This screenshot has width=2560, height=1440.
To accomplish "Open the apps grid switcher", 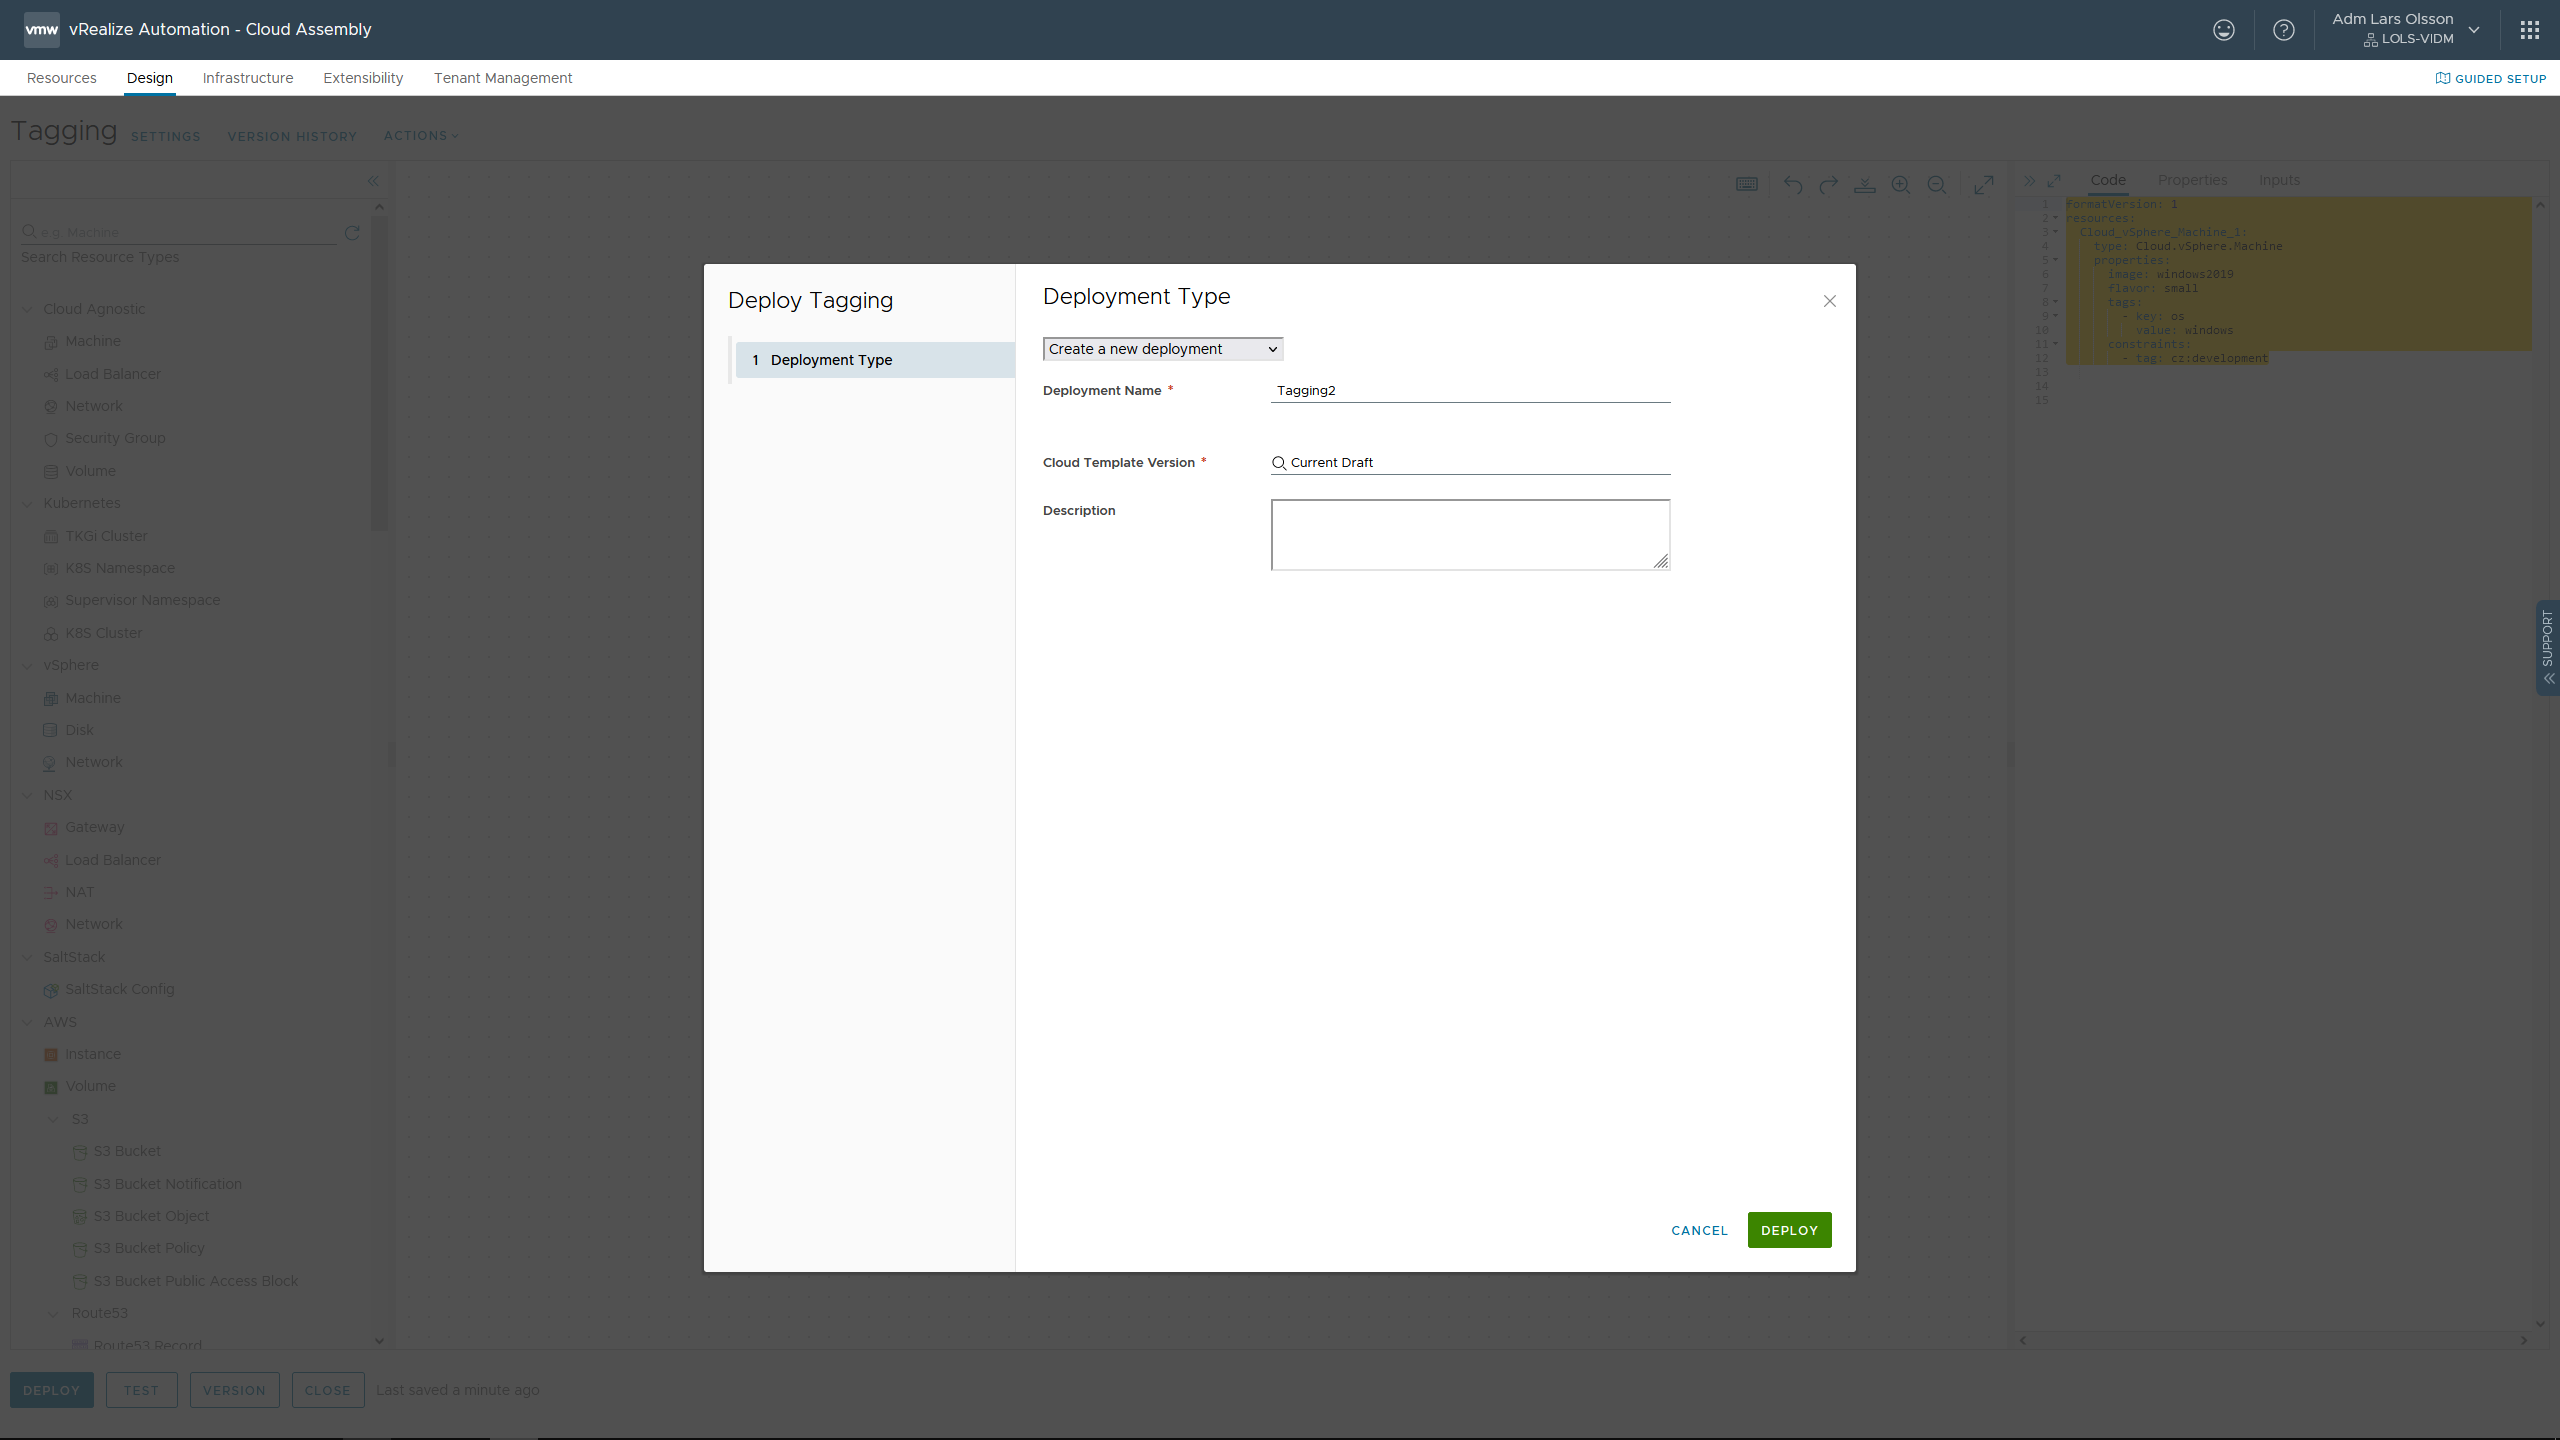I will pos(2529,30).
